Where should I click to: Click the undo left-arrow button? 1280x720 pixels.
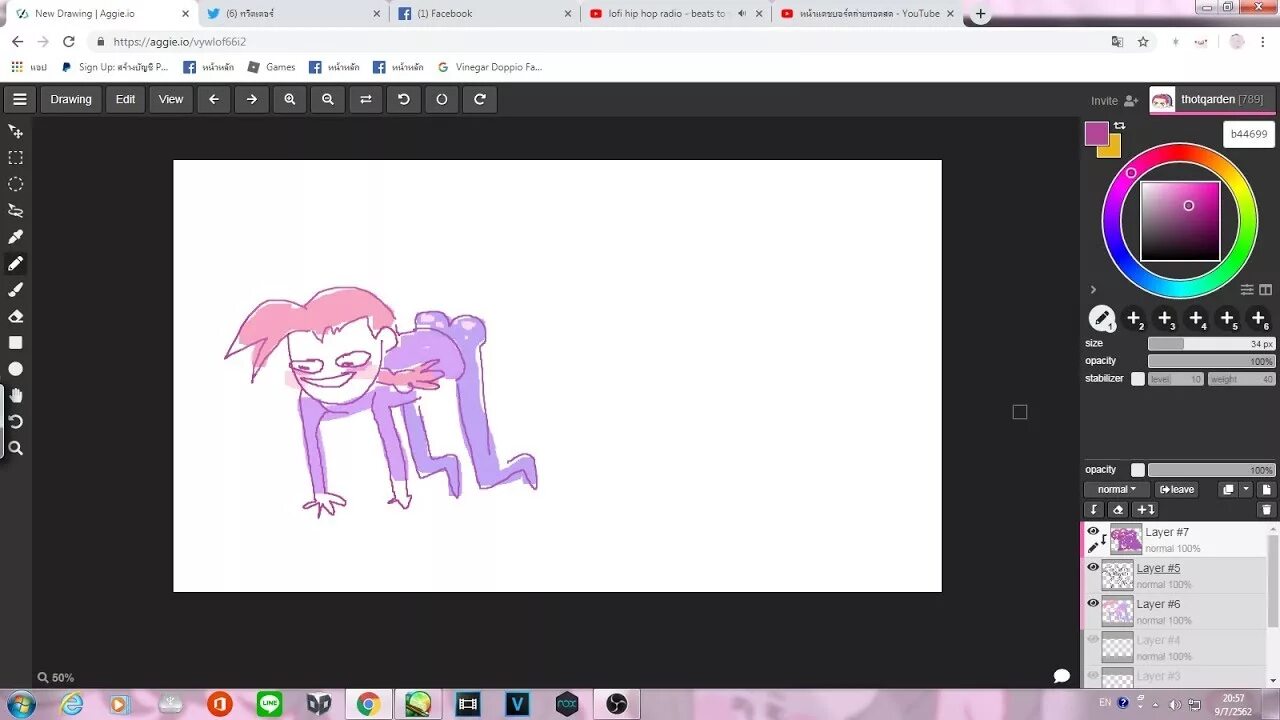(213, 99)
